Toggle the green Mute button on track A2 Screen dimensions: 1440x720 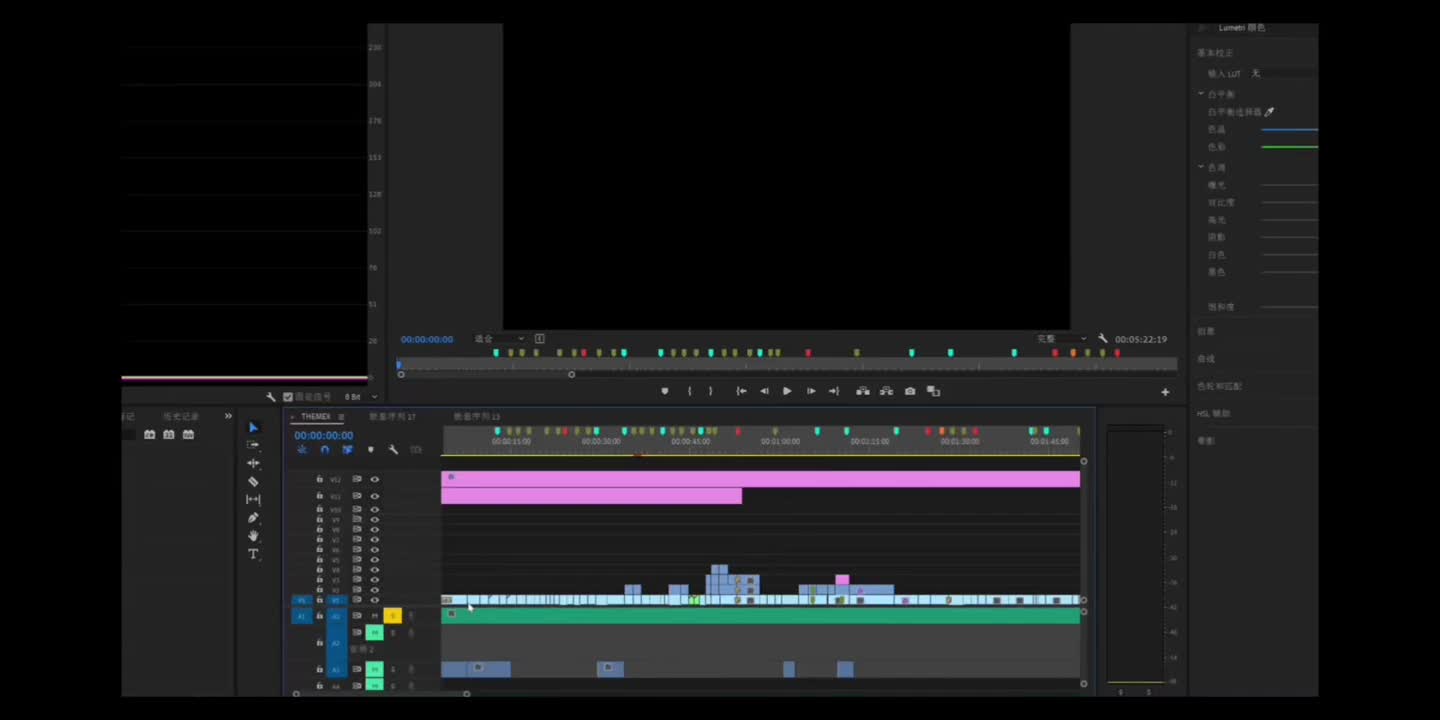374,632
